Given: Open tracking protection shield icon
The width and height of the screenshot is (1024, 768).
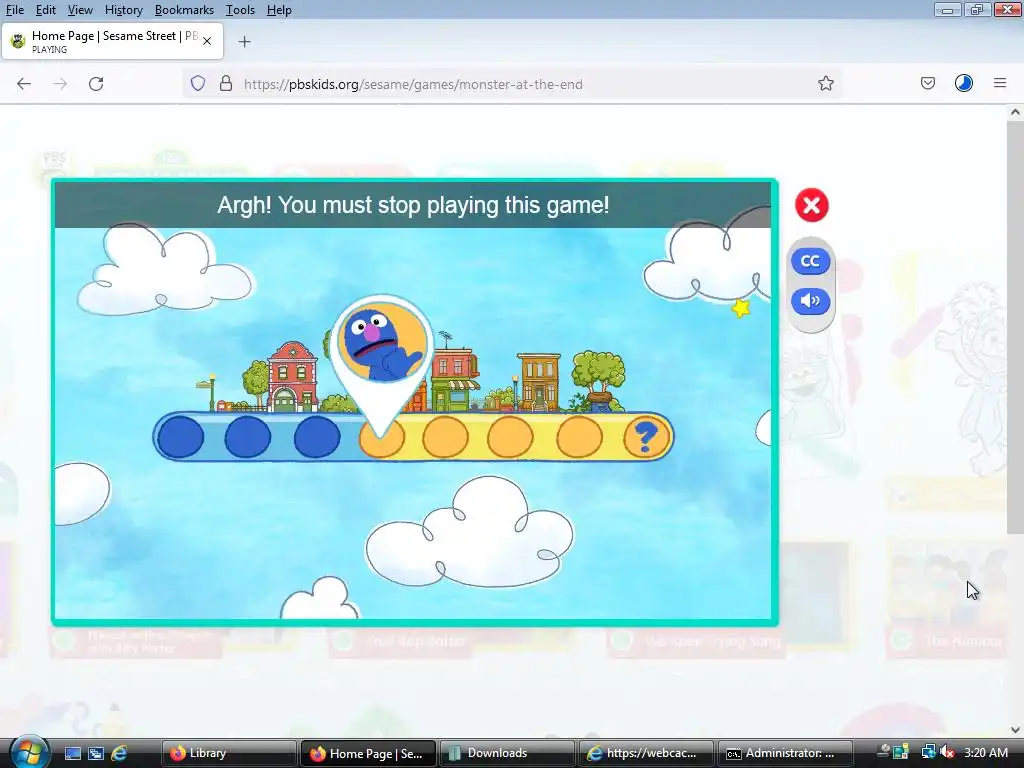Looking at the screenshot, I should (198, 84).
